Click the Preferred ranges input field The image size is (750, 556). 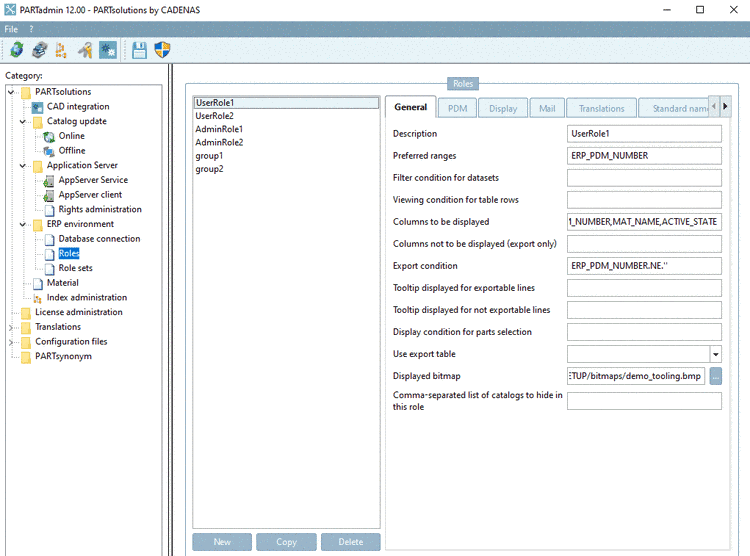tap(644, 156)
